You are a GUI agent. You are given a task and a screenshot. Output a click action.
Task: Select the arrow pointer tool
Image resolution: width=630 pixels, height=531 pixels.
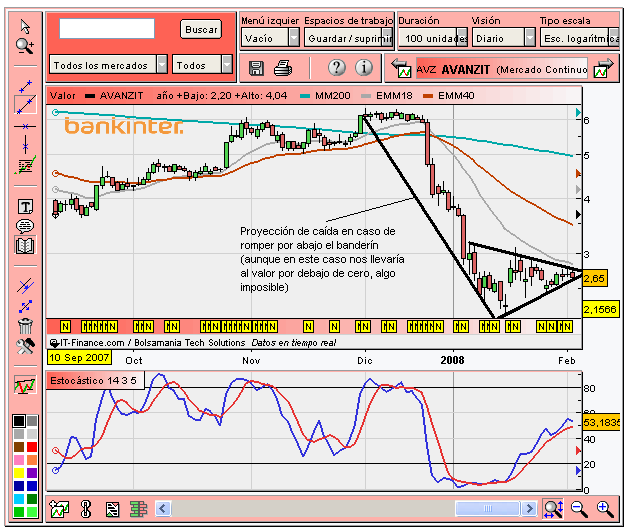click(25, 27)
